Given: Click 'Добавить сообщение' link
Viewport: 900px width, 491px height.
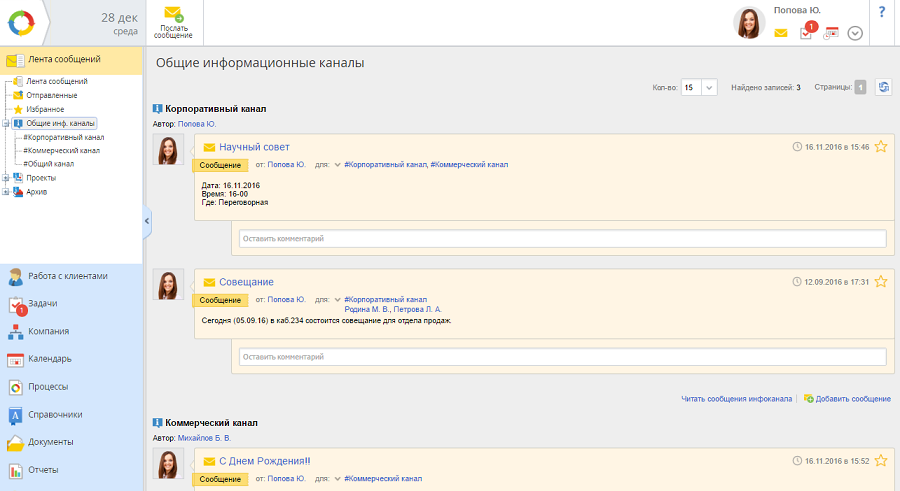Looking at the screenshot, I should (852, 399).
